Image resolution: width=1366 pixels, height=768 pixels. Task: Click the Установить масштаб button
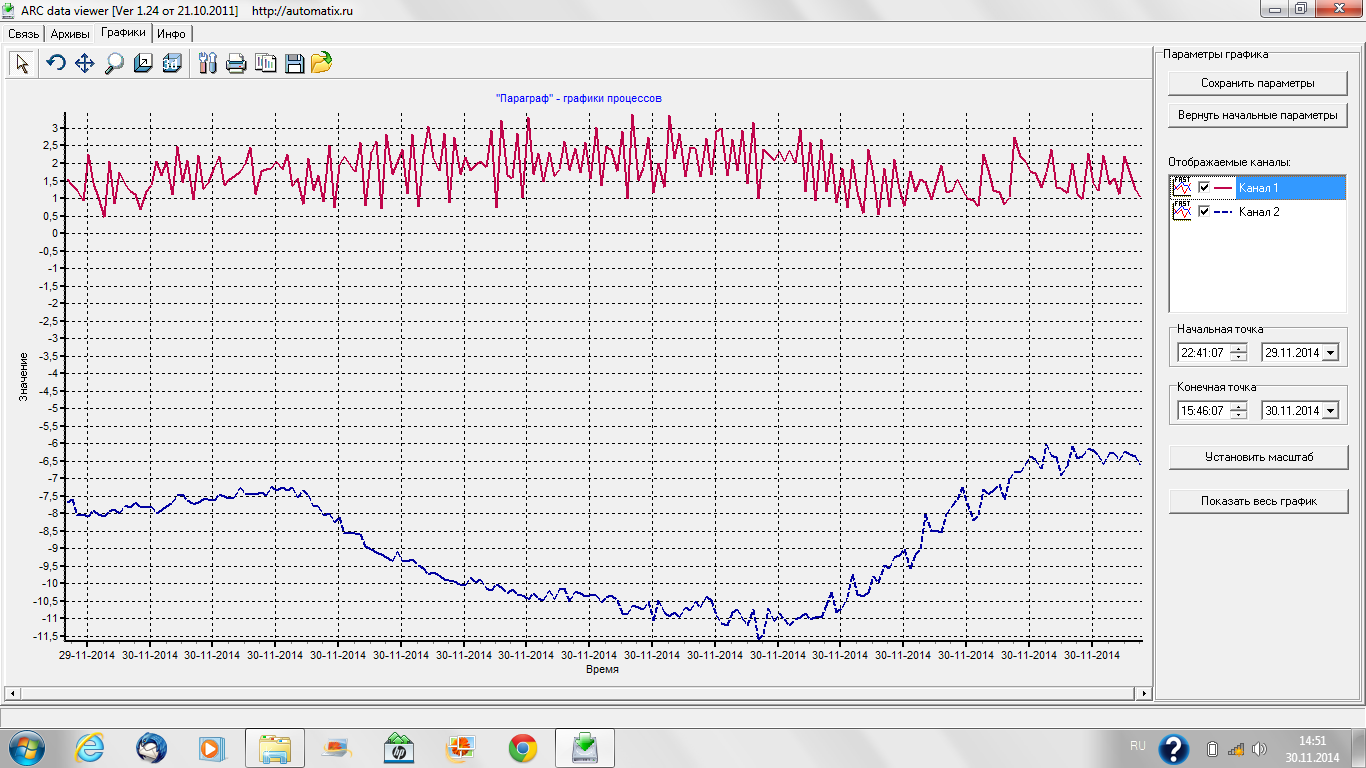pos(1258,457)
